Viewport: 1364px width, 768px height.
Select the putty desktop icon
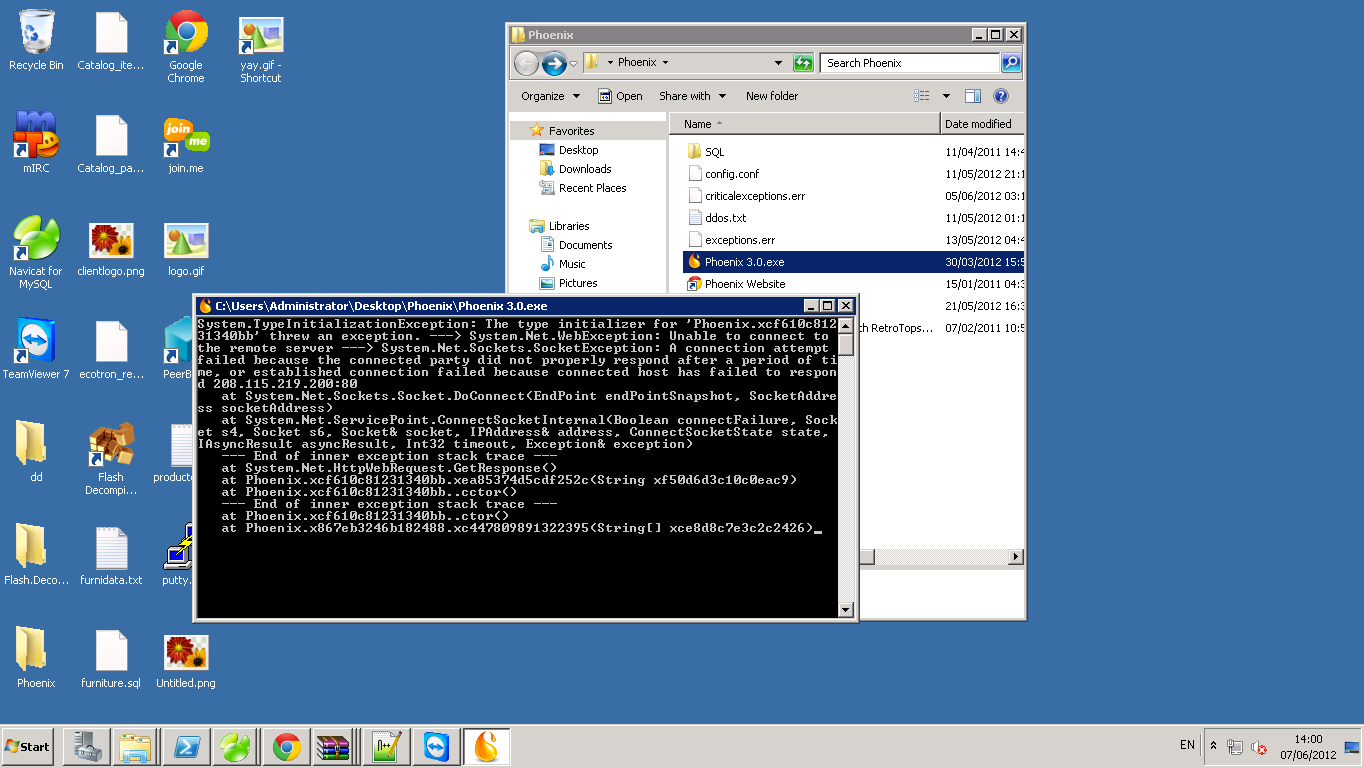pos(179,555)
